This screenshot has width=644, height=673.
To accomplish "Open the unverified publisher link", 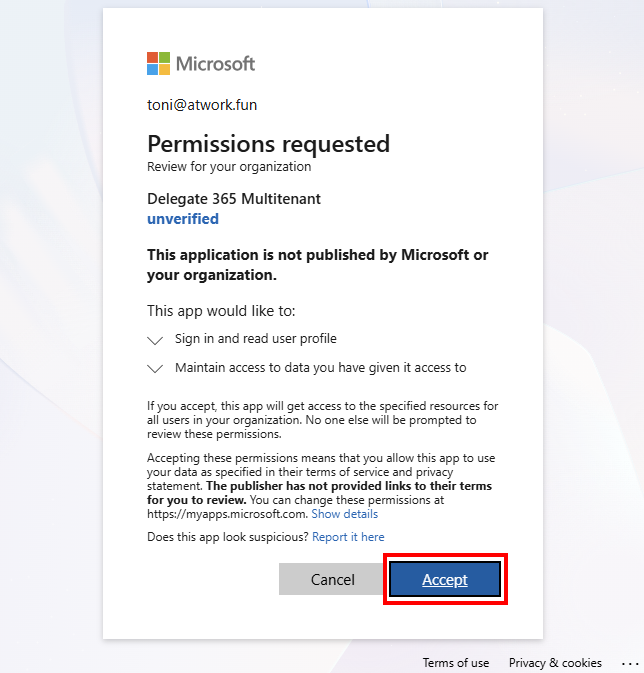I will (183, 218).
